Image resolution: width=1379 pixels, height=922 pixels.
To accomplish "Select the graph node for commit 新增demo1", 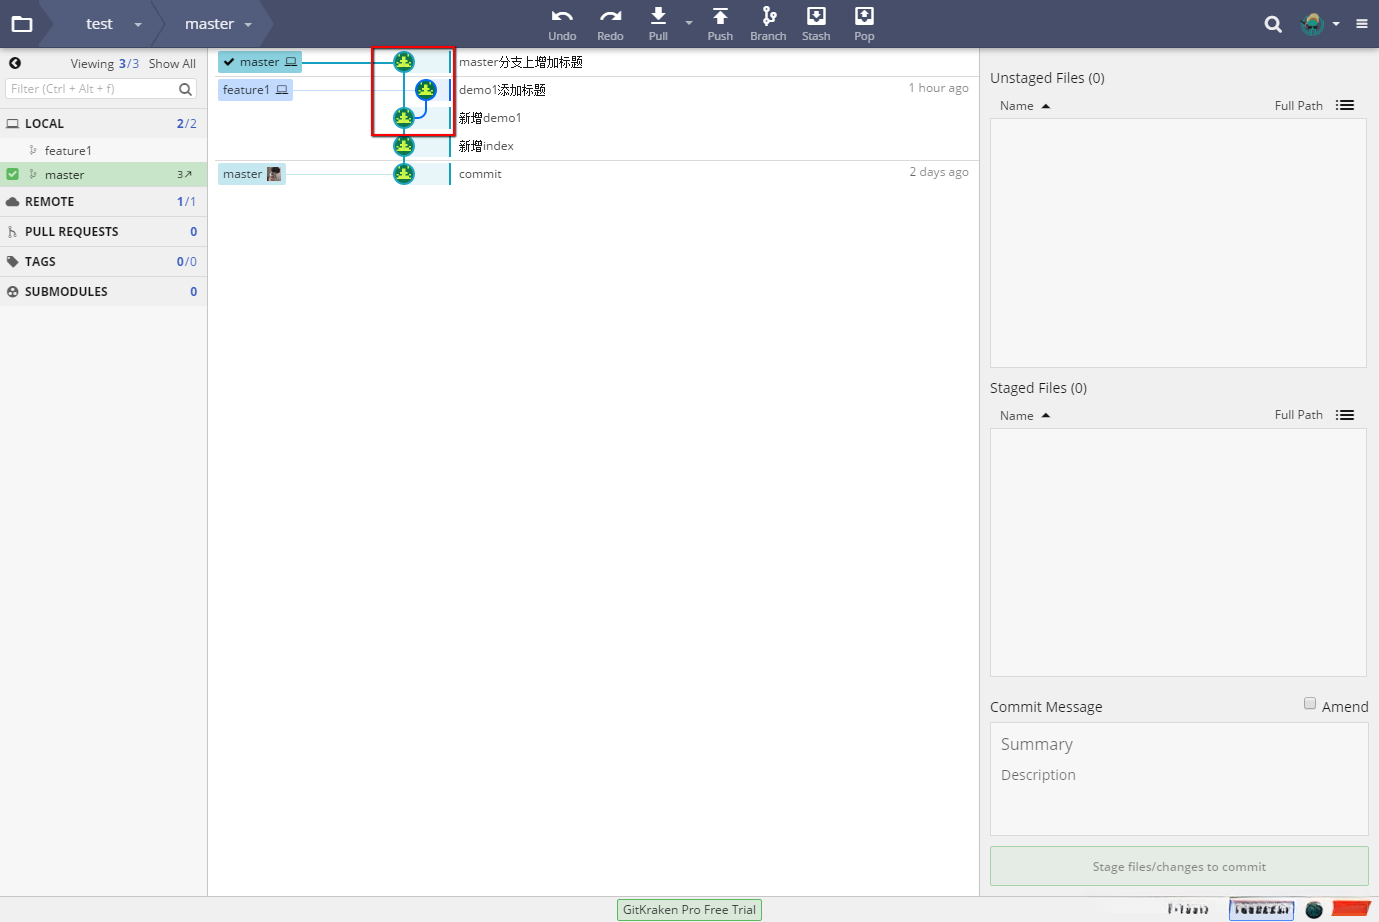I will click(x=404, y=118).
